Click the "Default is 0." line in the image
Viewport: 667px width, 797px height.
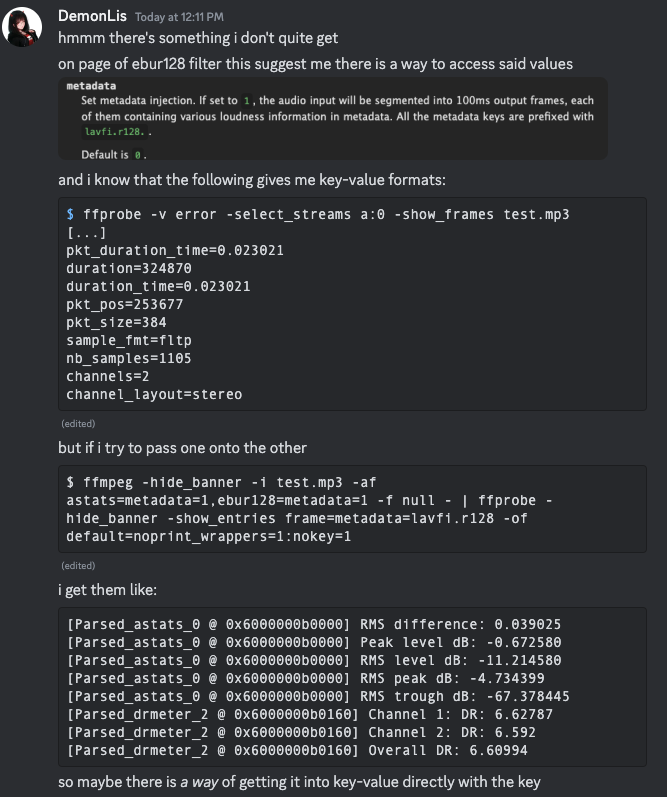click(113, 155)
